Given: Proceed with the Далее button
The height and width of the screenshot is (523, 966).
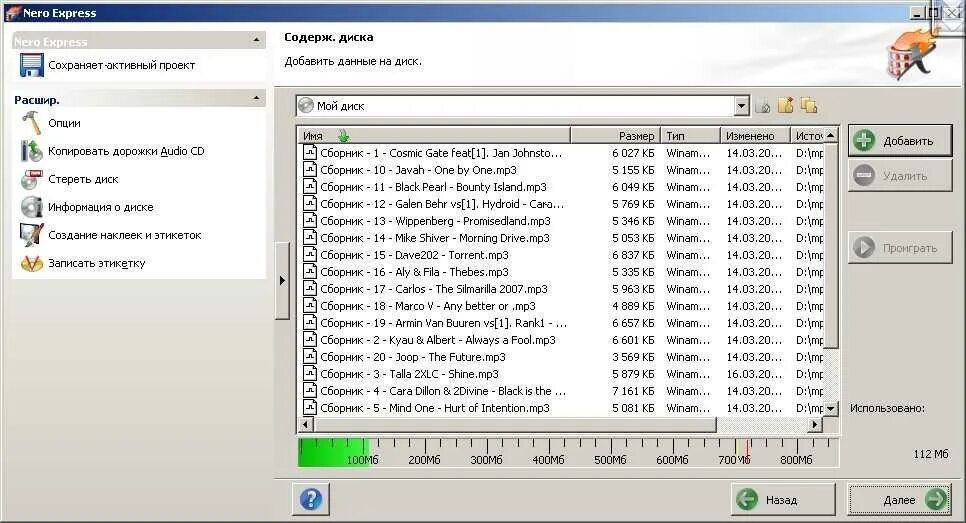Looking at the screenshot, I should coord(899,500).
